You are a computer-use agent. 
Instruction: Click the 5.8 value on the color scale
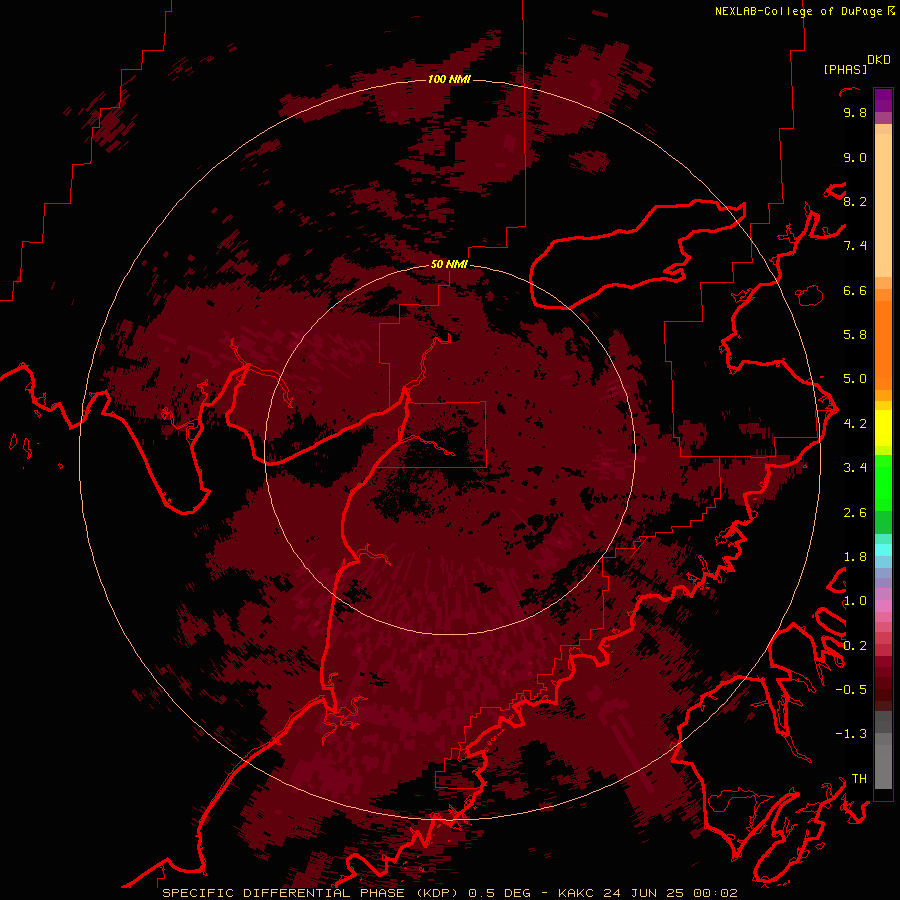[x=855, y=335]
